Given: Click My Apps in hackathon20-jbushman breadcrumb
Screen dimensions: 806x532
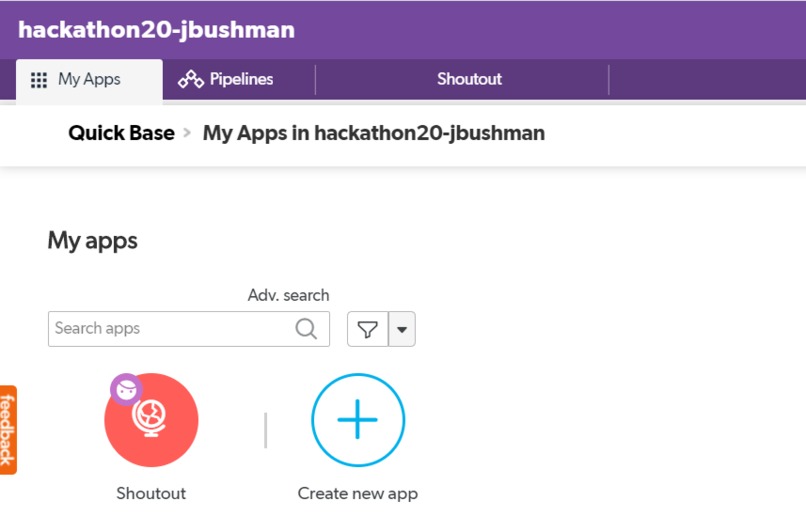Looking at the screenshot, I should tap(374, 133).
